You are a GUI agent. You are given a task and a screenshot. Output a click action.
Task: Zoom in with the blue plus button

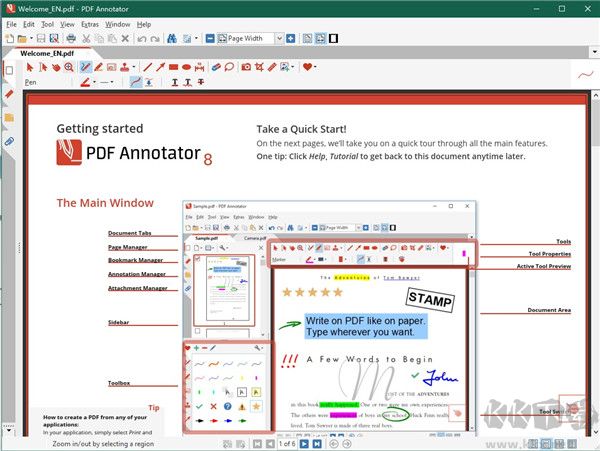291,38
